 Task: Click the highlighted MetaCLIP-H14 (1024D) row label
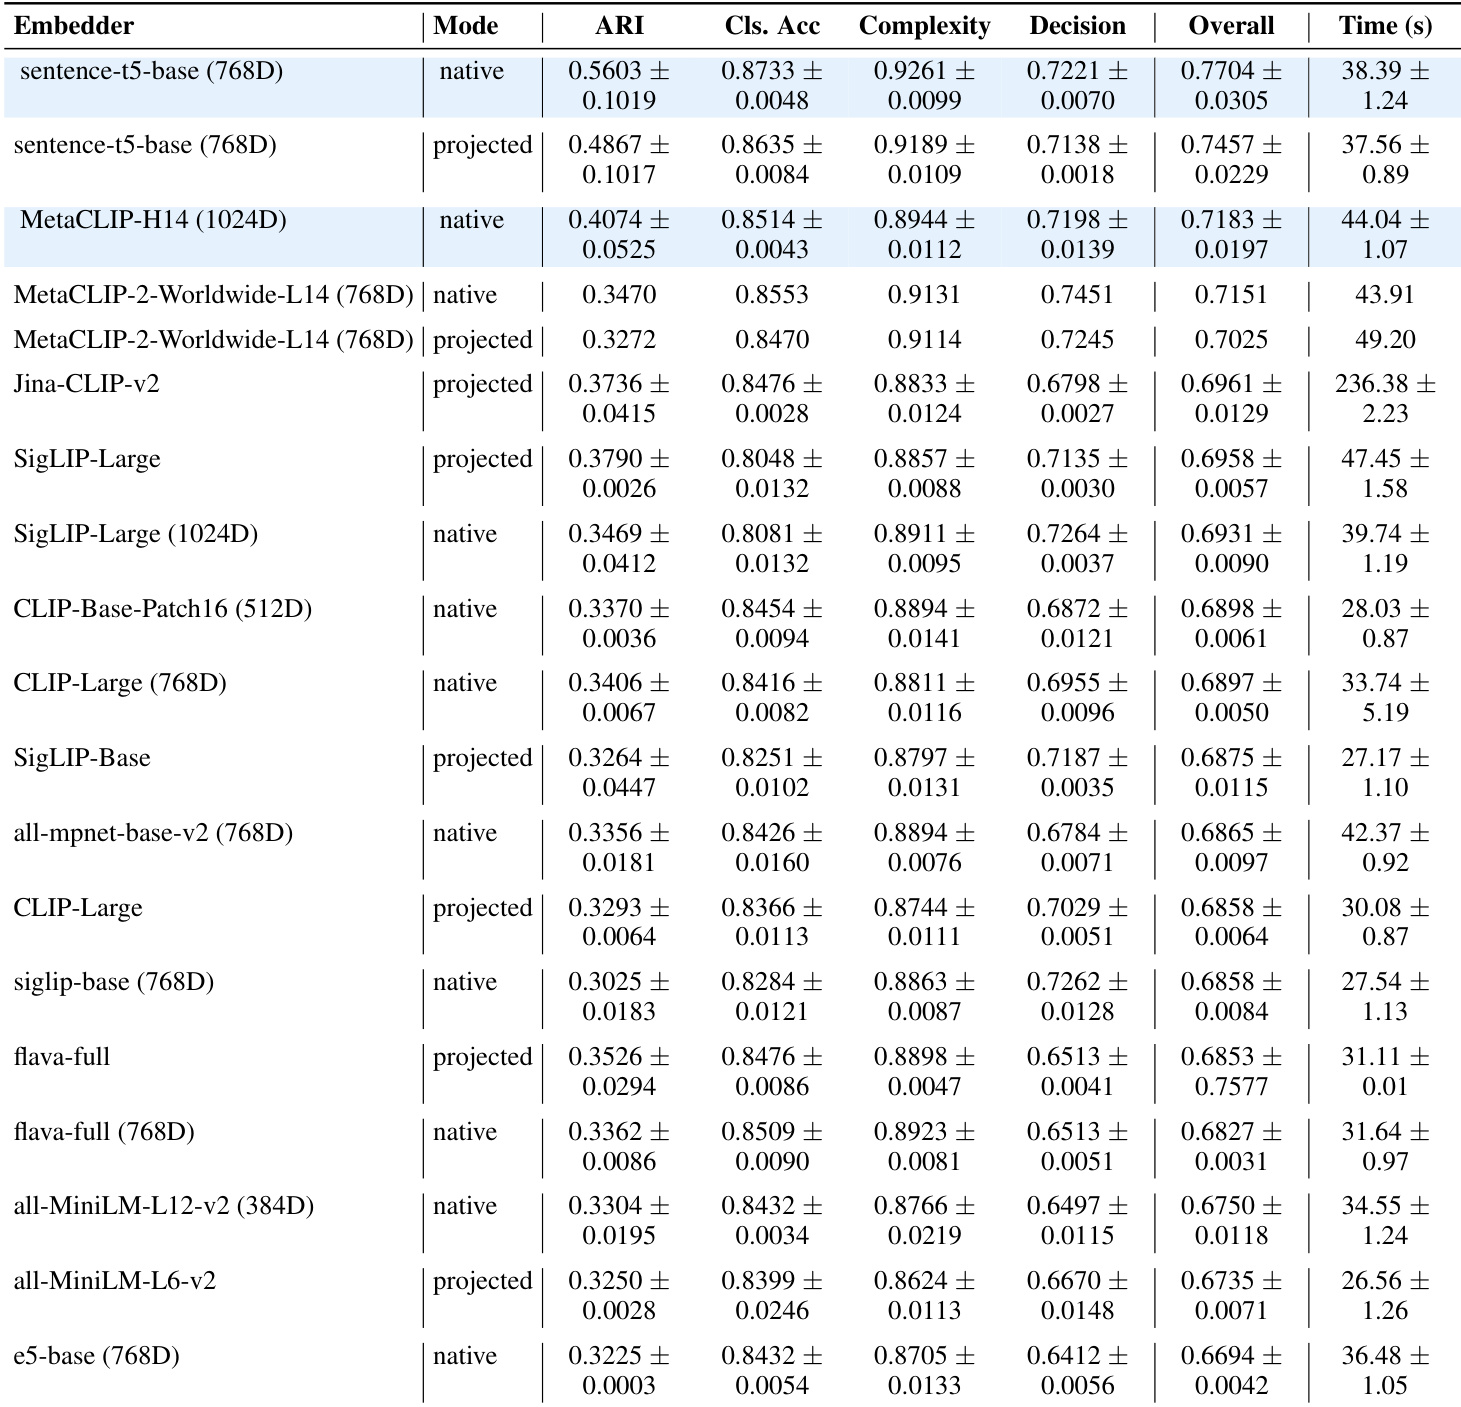pos(153,220)
